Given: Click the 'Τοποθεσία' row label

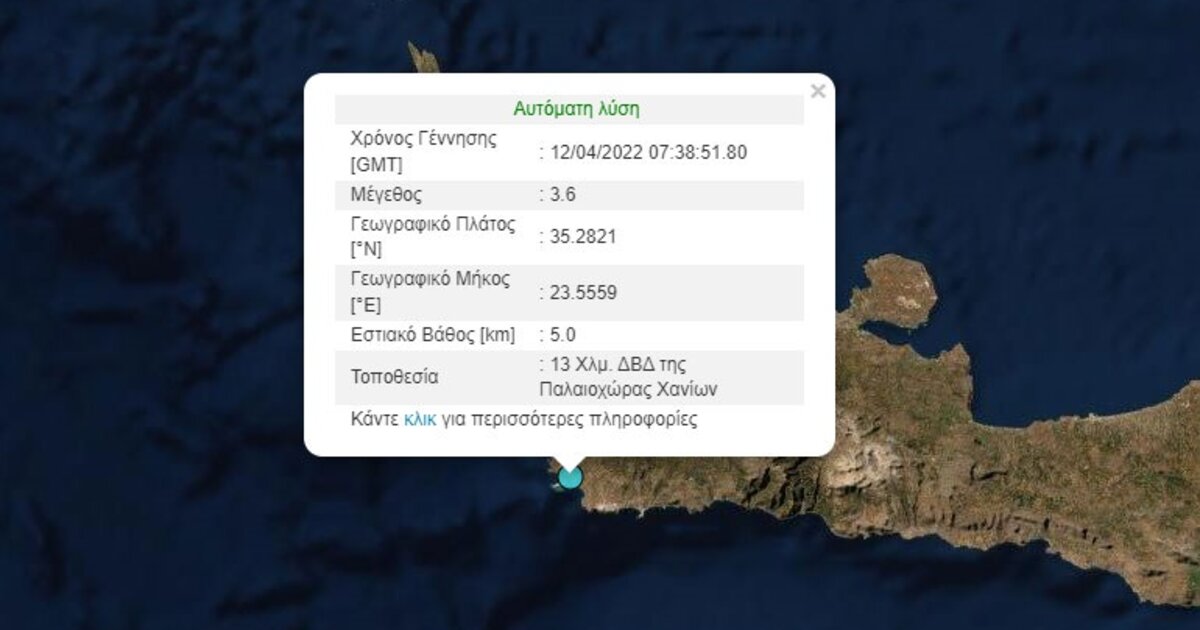Looking at the screenshot, I should pyautogui.click(x=394, y=377).
